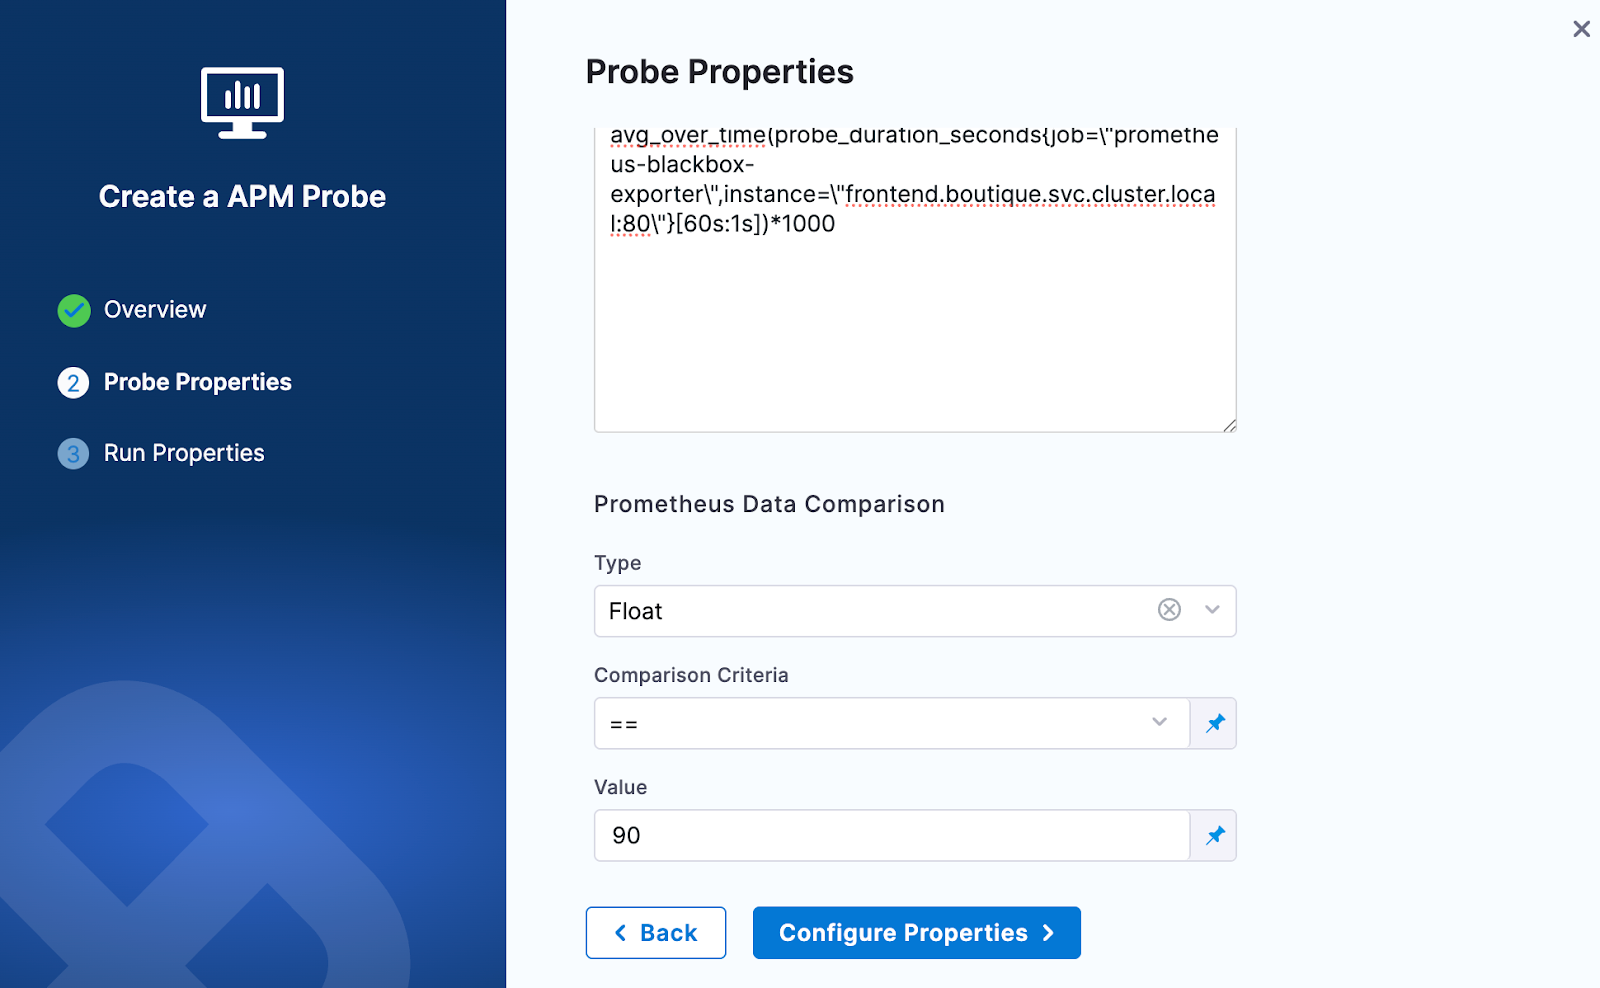Open the Float type combo box
Screen dimensions: 1600x988
[x=870, y=611]
